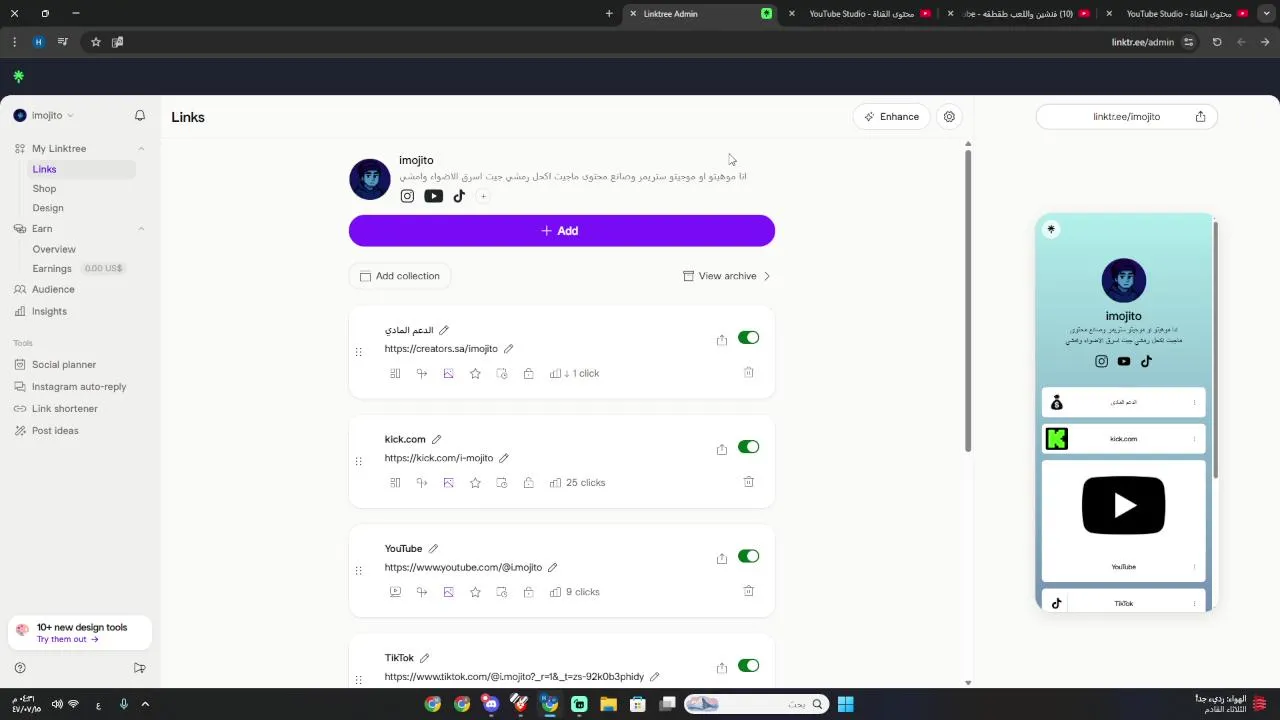This screenshot has height=720, width=1280.
Task: Go to Shop in the sidebar
Action: [44, 189]
